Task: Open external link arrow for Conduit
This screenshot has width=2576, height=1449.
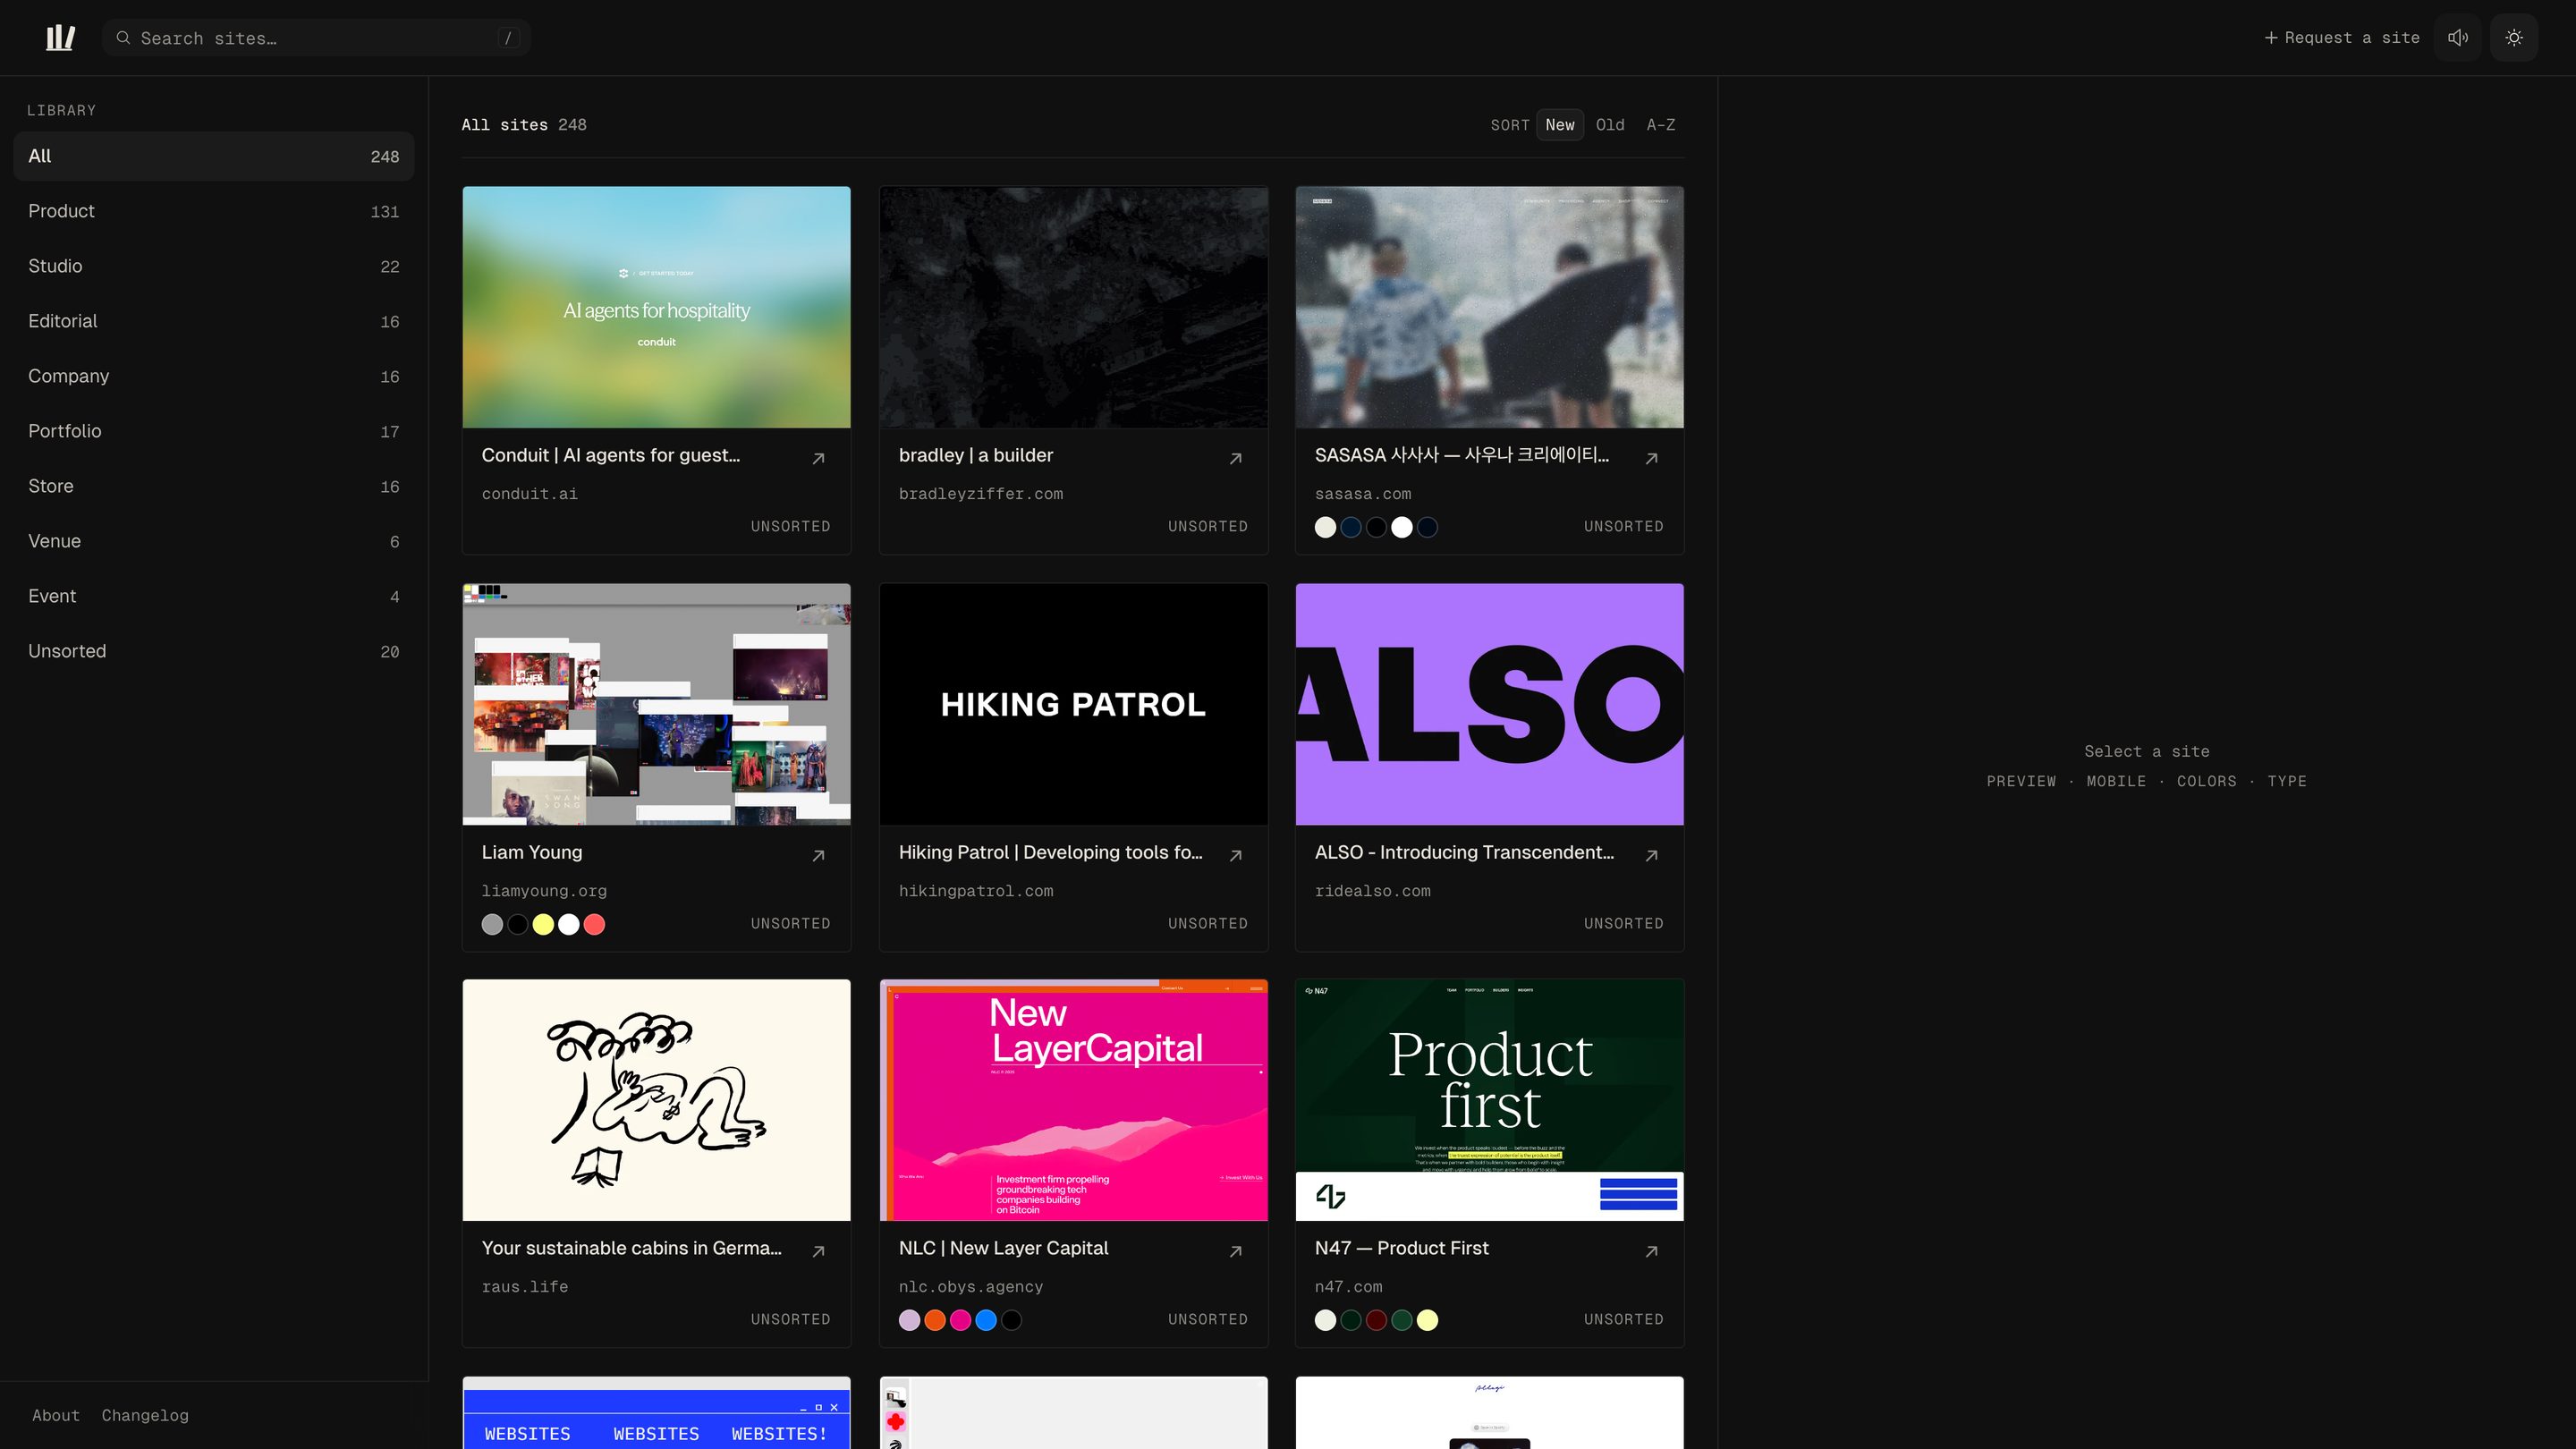Action: click(818, 458)
